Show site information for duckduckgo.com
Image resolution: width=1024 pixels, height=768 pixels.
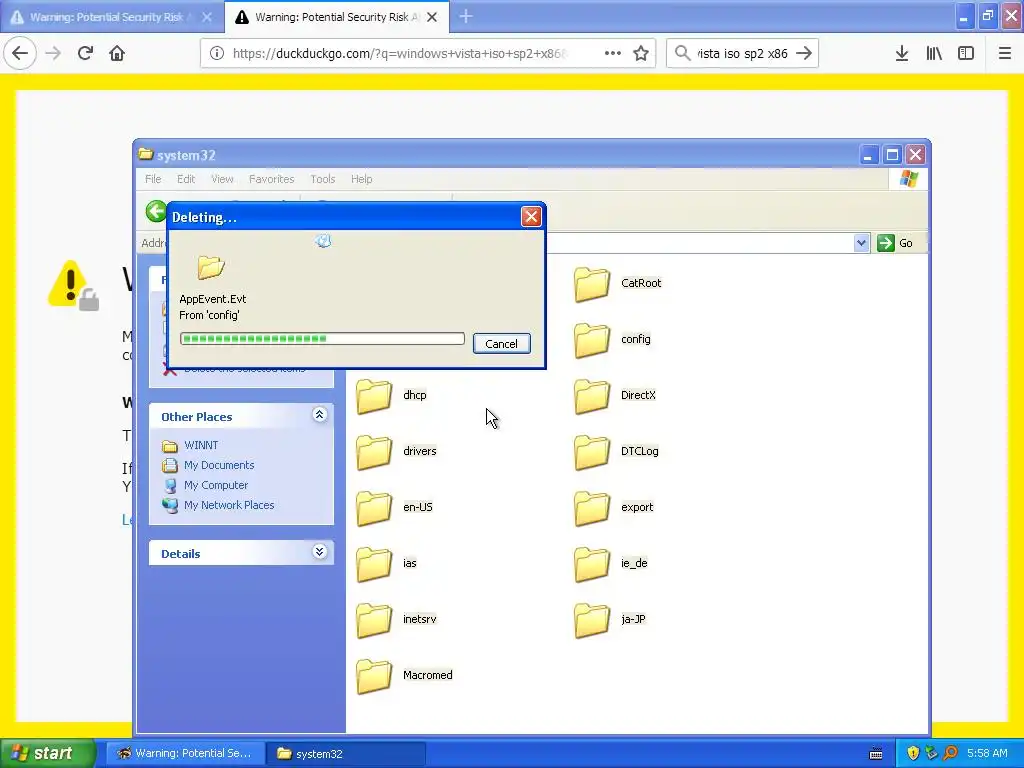tap(217, 54)
